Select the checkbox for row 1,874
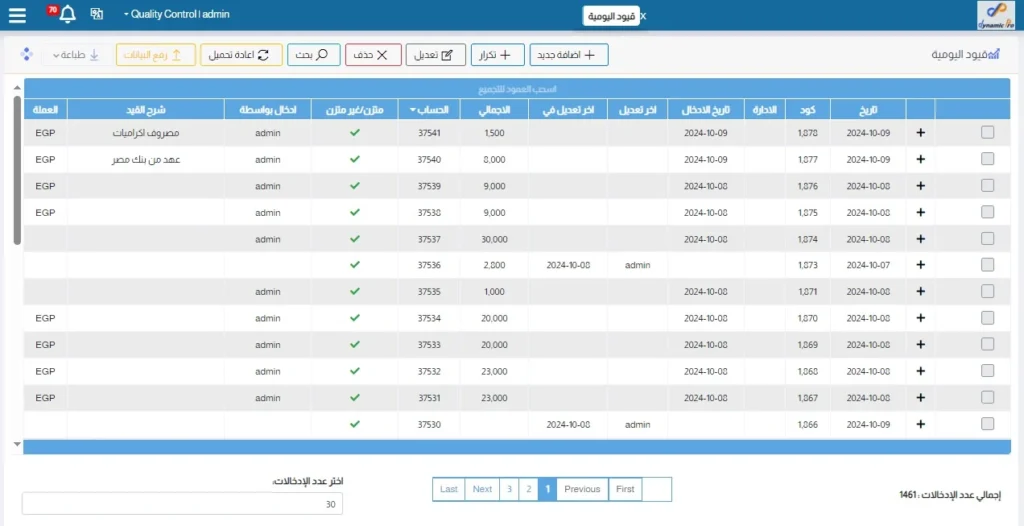Viewport: 1024px width, 526px height. pyautogui.click(x=988, y=239)
